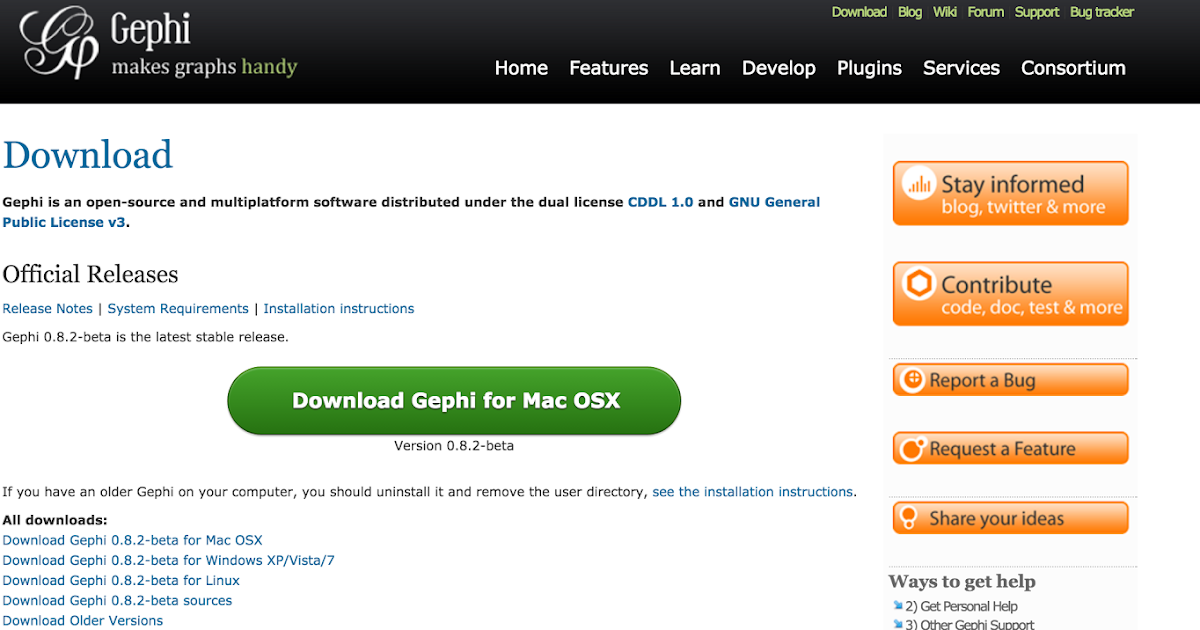Click the Contribute hexagon icon
Image resolution: width=1200 pixels, height=630 pixels.
click(918, 285)
